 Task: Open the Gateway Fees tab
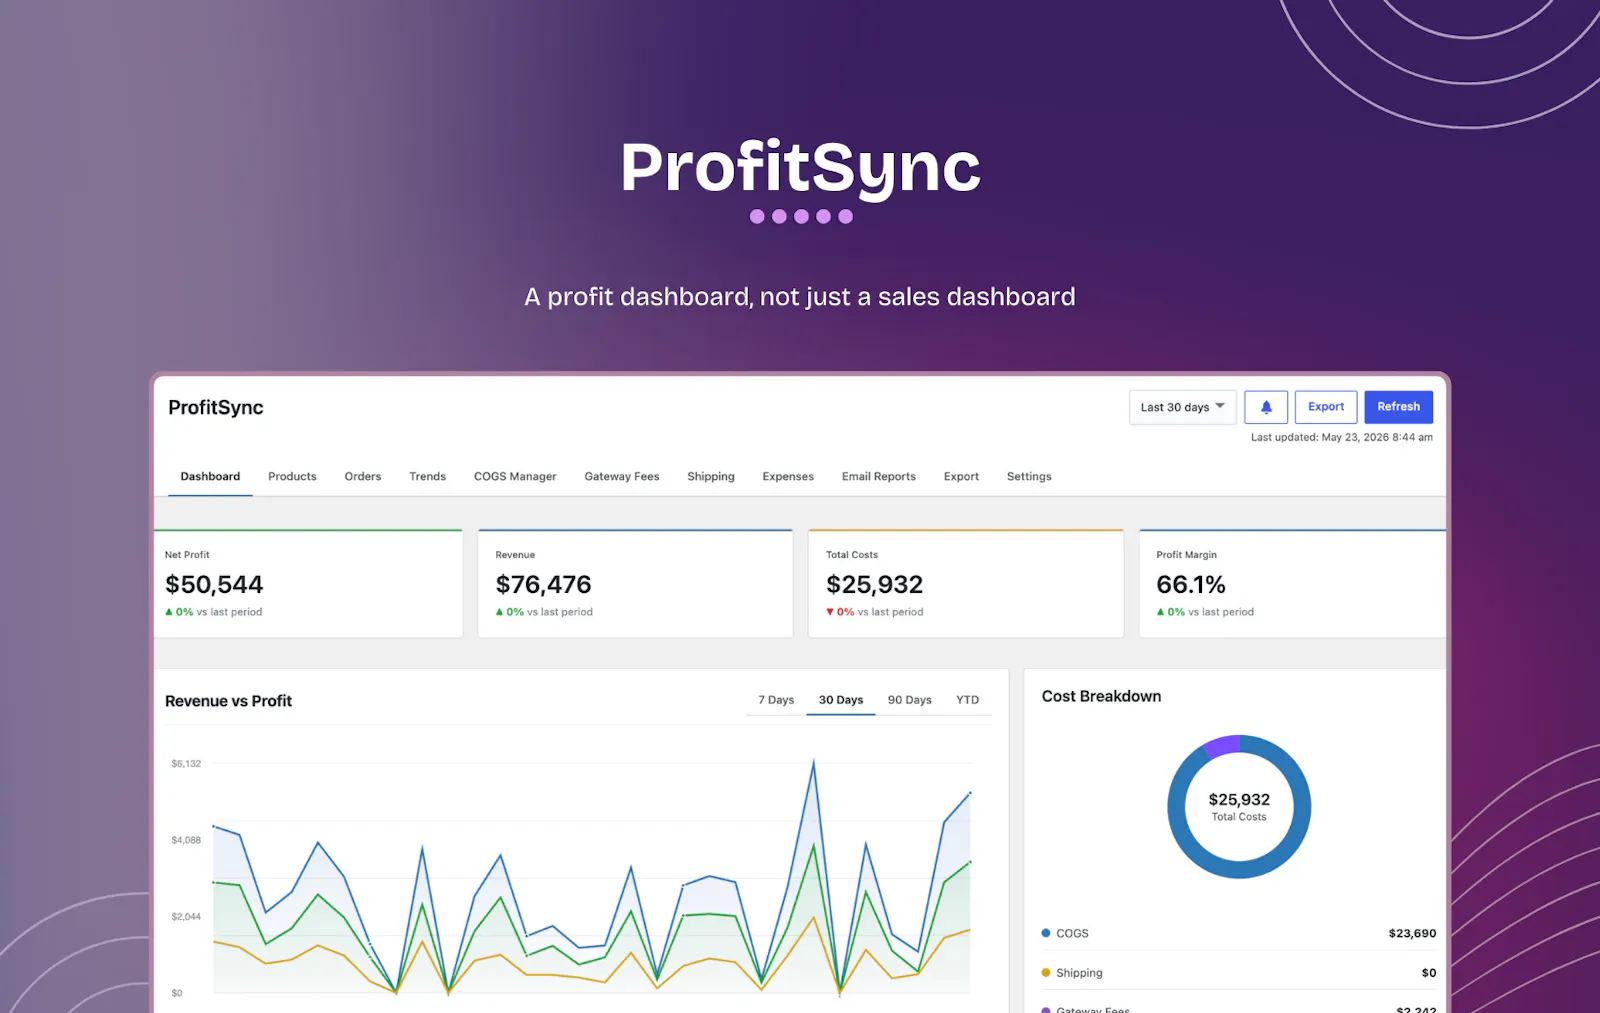click(x=622, y=477)
